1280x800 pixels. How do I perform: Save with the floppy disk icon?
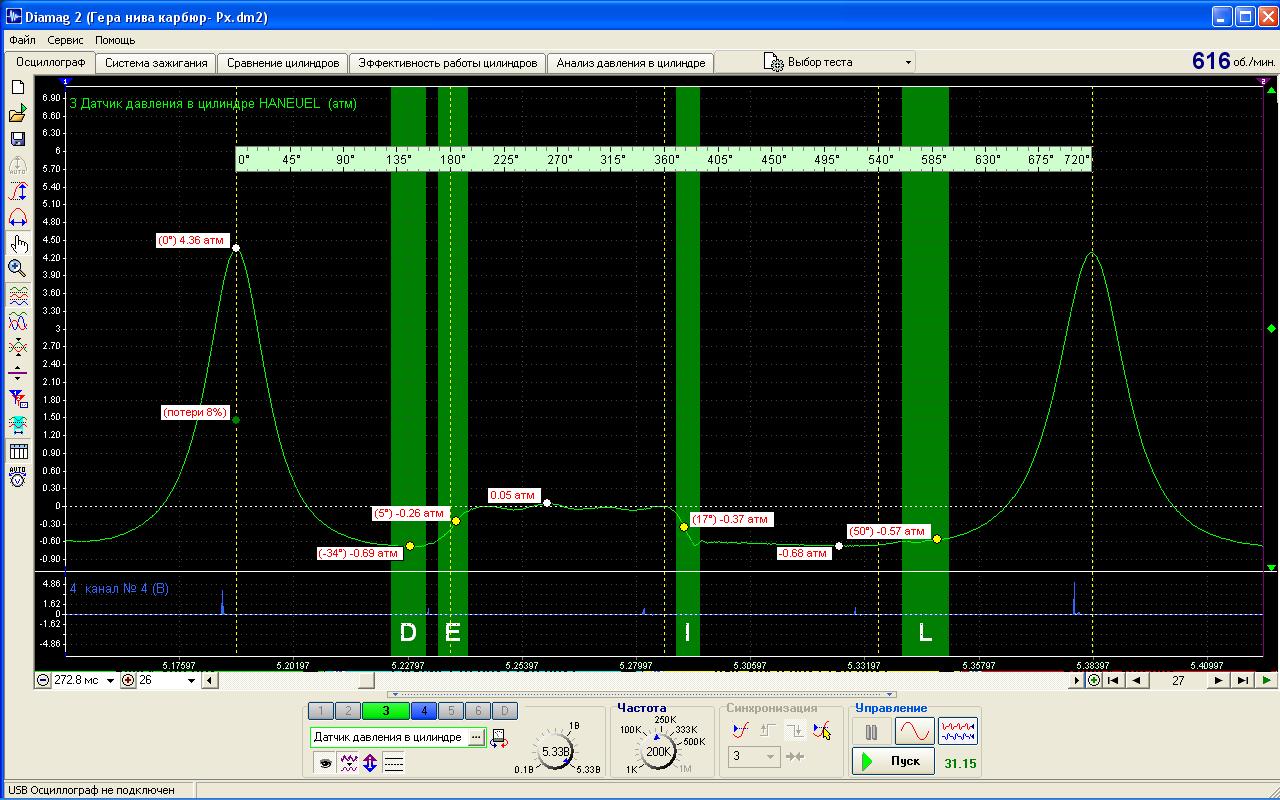(x=17, y=139)
